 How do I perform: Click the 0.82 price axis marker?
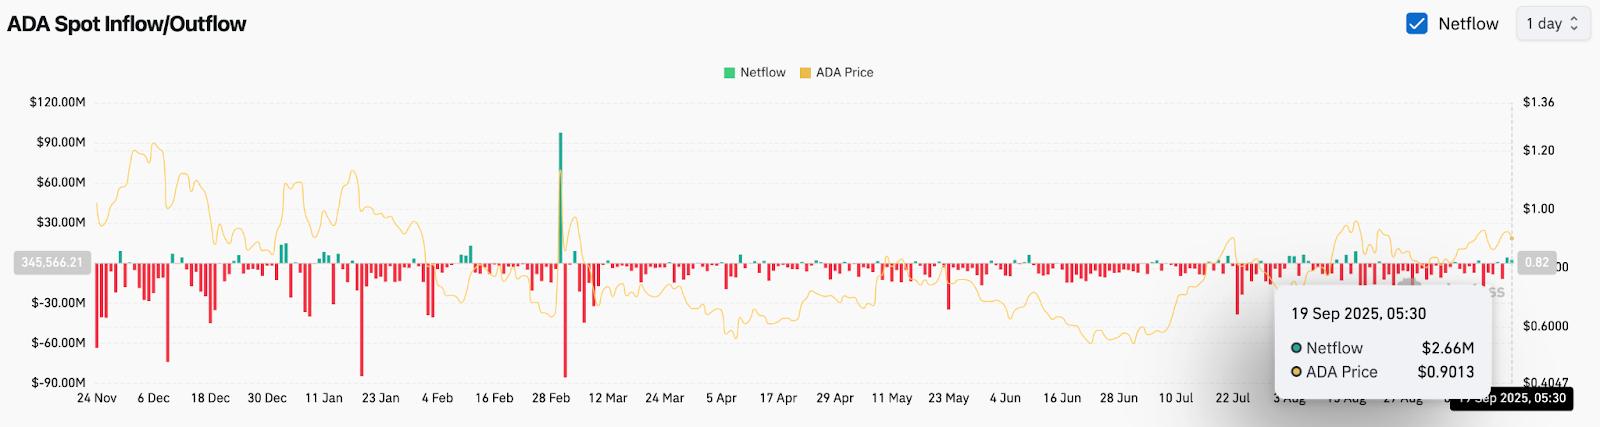[x=1536, y=263]
